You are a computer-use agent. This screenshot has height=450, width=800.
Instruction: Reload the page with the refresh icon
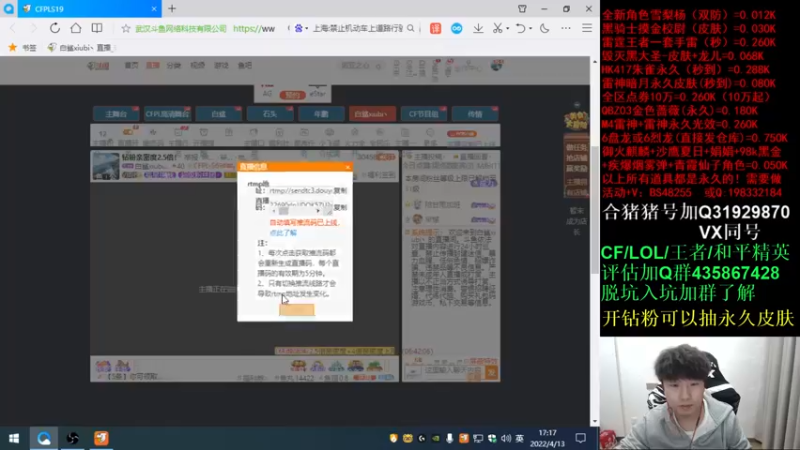55,28
